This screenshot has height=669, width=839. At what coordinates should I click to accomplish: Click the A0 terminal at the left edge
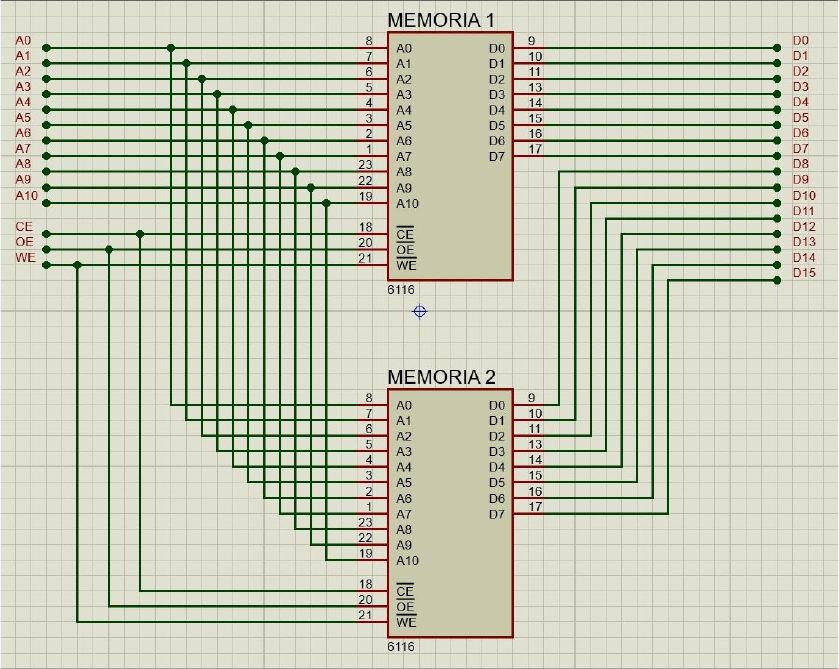(23, 41)
